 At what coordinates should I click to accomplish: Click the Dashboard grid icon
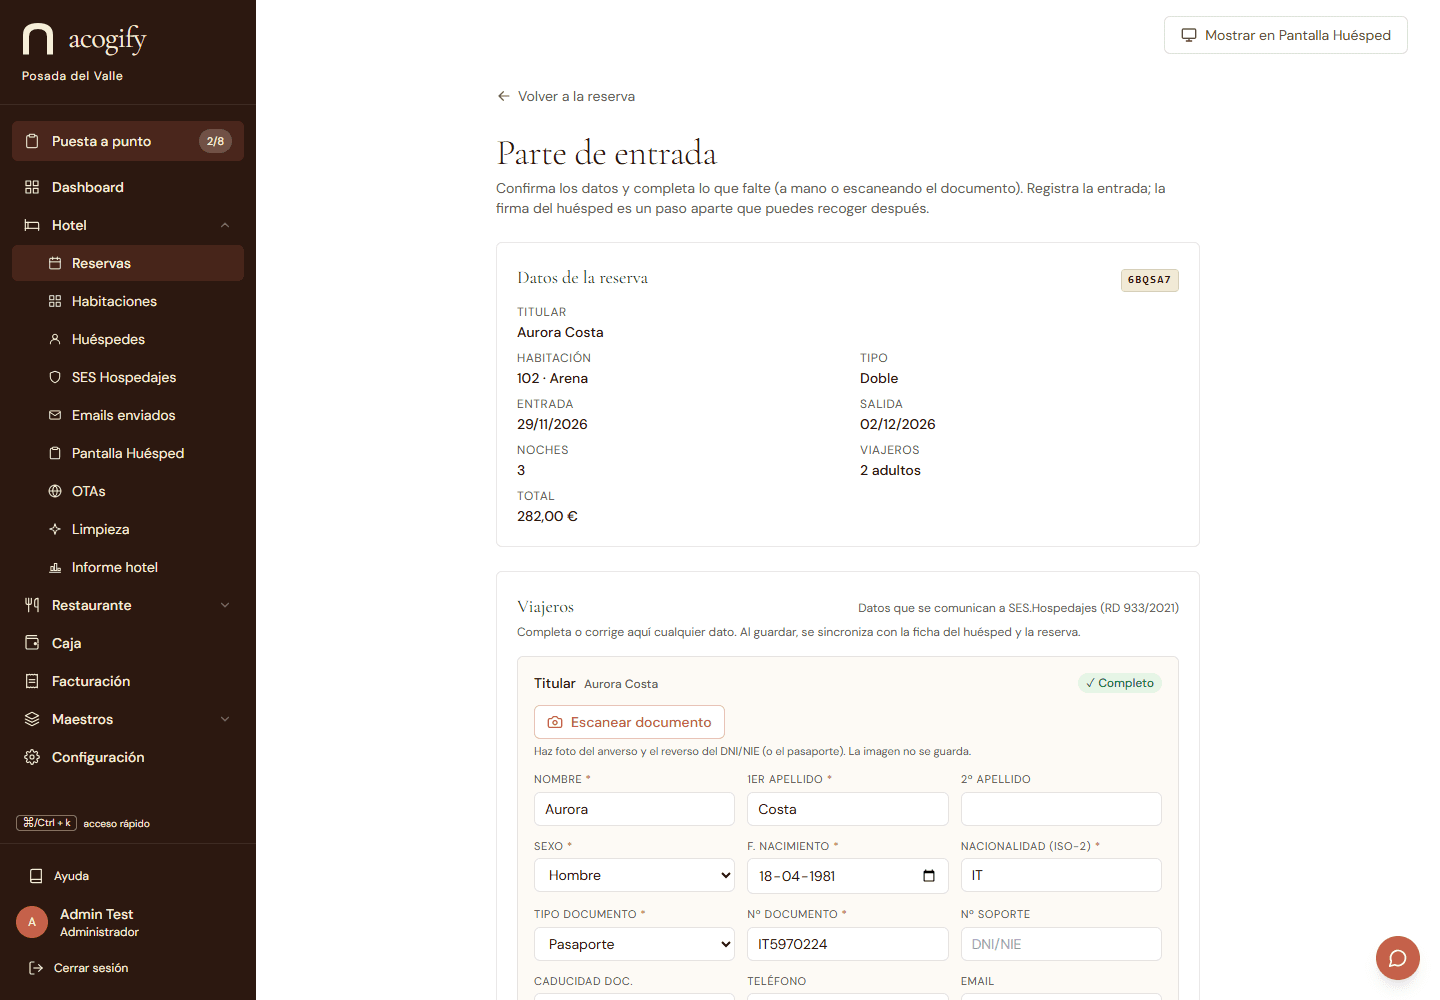(x=32, y=187)
